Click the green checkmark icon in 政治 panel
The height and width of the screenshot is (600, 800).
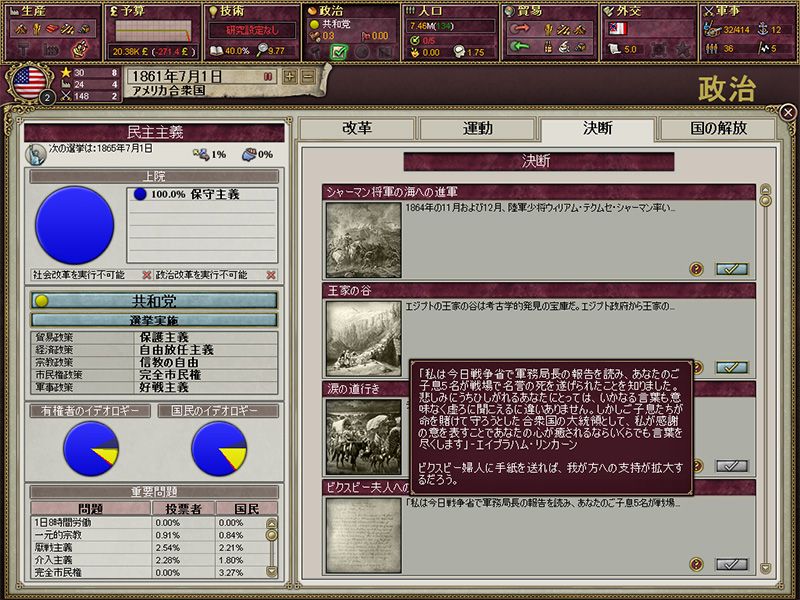click(x=339, y=51)
